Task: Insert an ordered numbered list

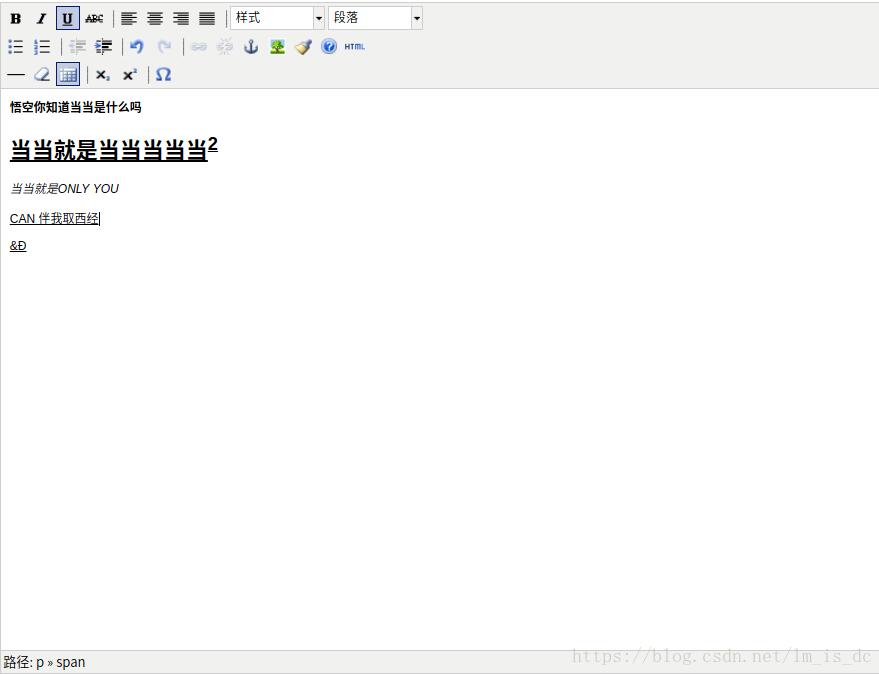Action: pos(41,47)
